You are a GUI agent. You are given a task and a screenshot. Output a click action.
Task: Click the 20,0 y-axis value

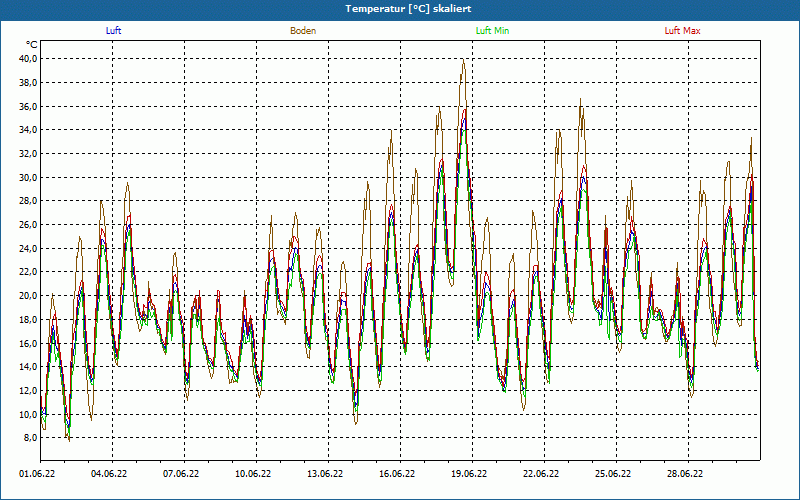(28, 296)
